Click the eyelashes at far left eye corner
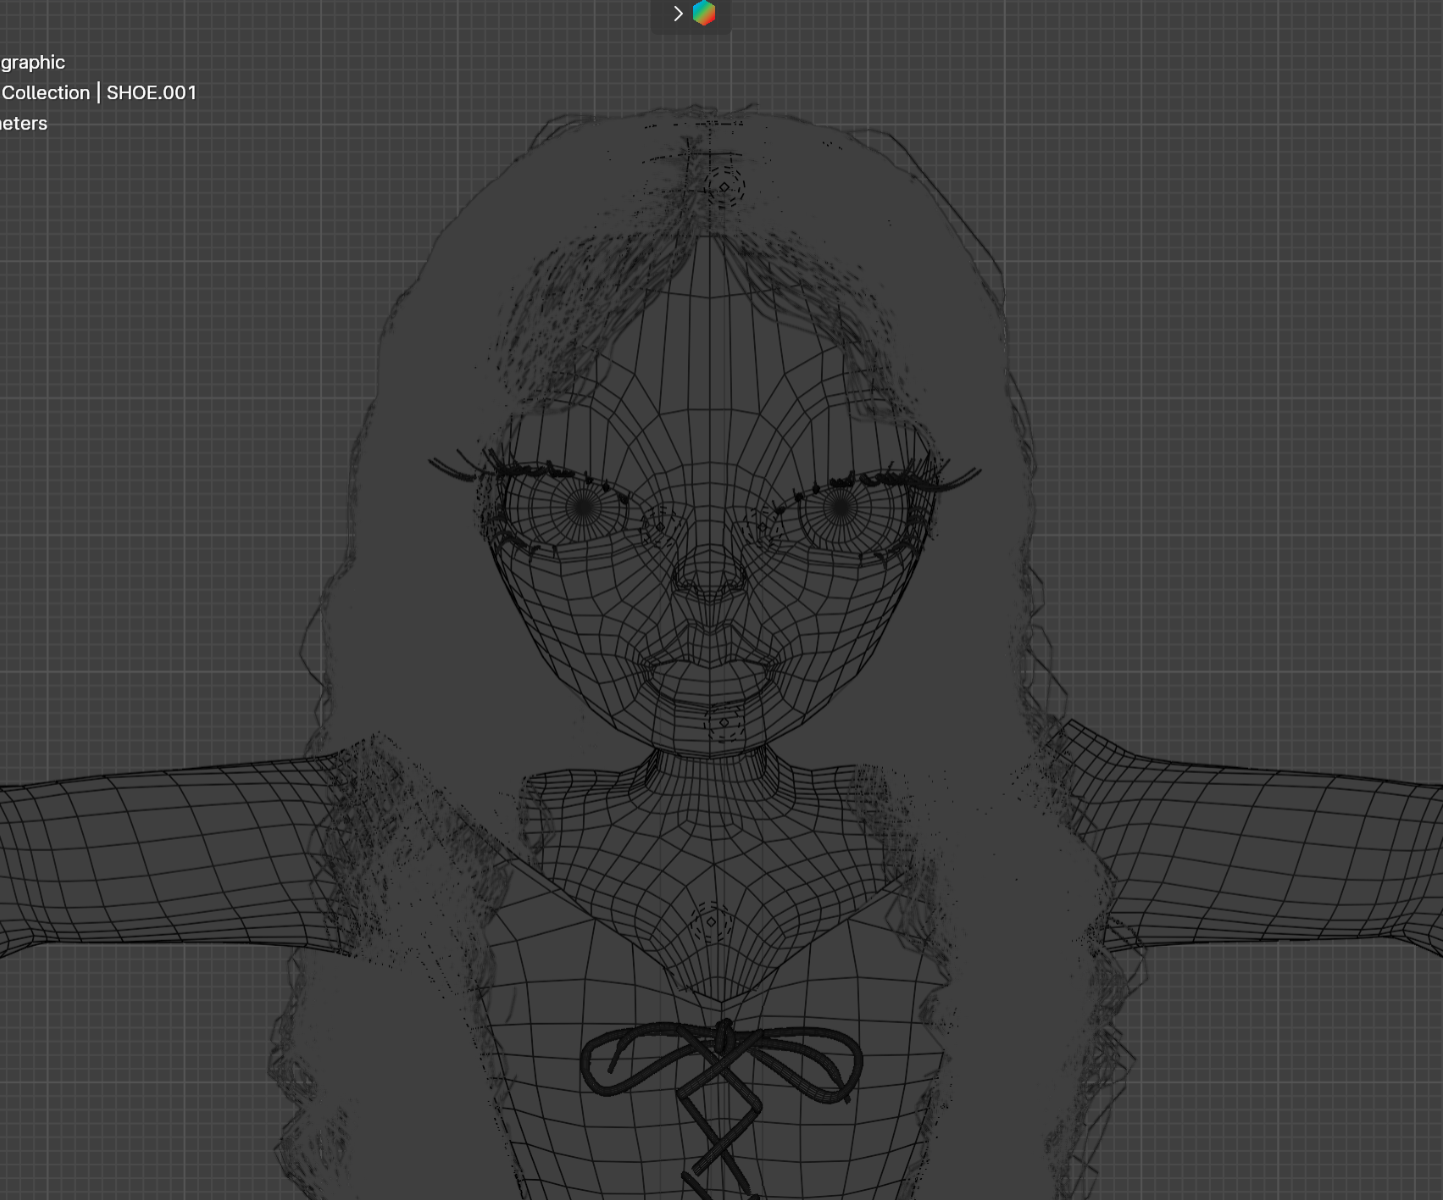The image size is (1443, 1200). (x=450, y=466)
